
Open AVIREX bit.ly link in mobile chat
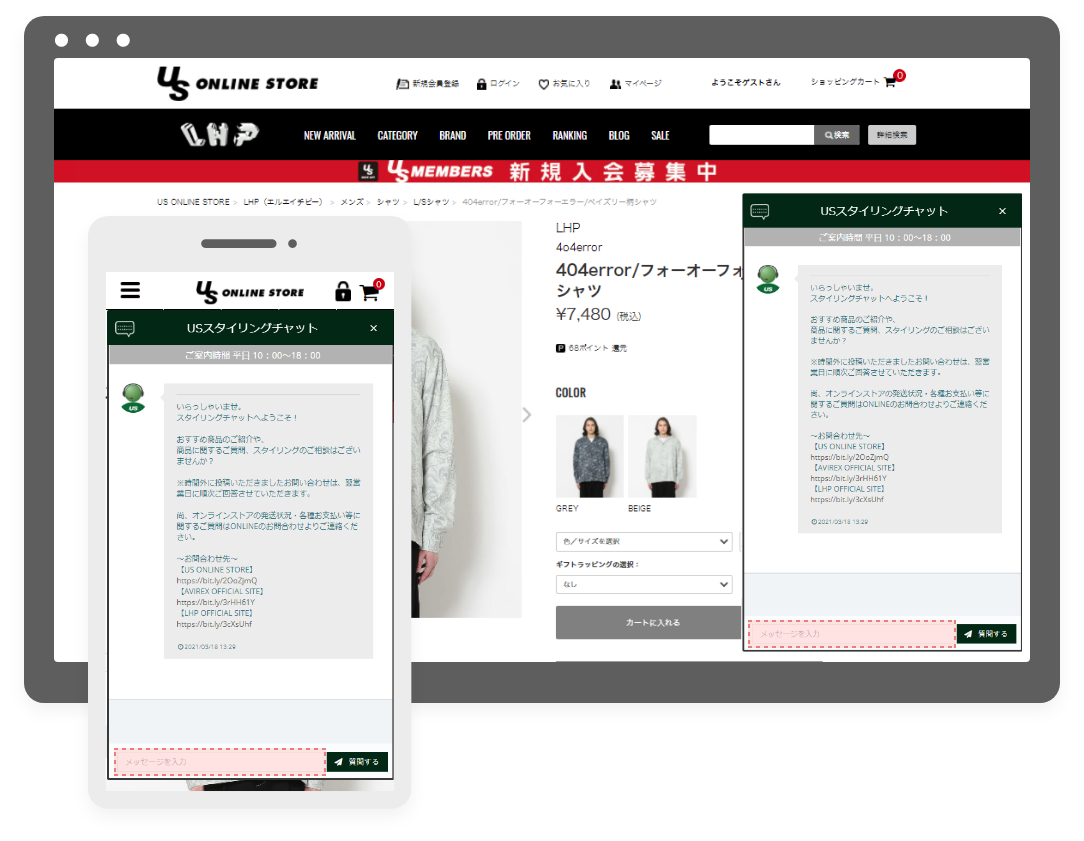coord(216,602)
